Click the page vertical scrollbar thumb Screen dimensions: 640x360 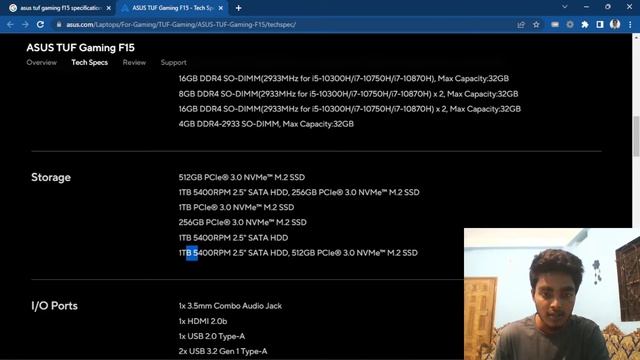tap(636, 136)
